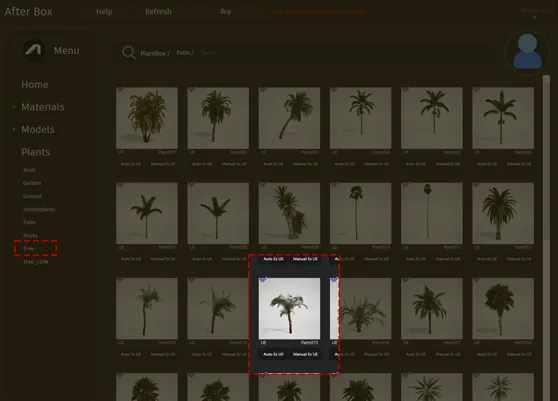Screen dimensions: 558x401
Task: Click the checkmark badge on Palm018 thumbnail
Action: tap(477, 280)
